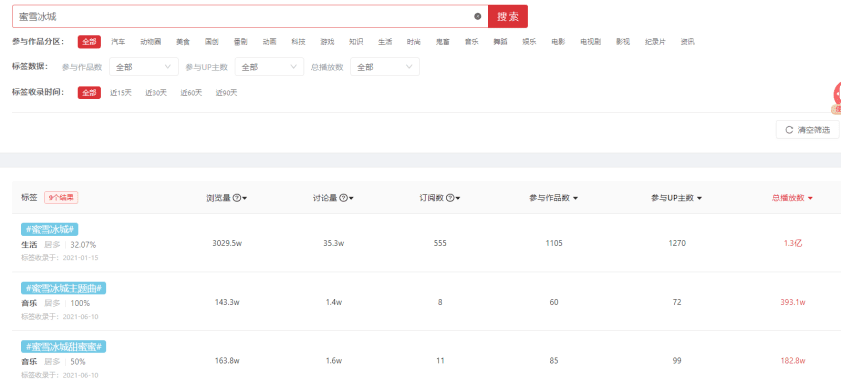Open the 参与UP主数 dropdown
The width and height of the screenshot is (841, 386).
(269, 67)
